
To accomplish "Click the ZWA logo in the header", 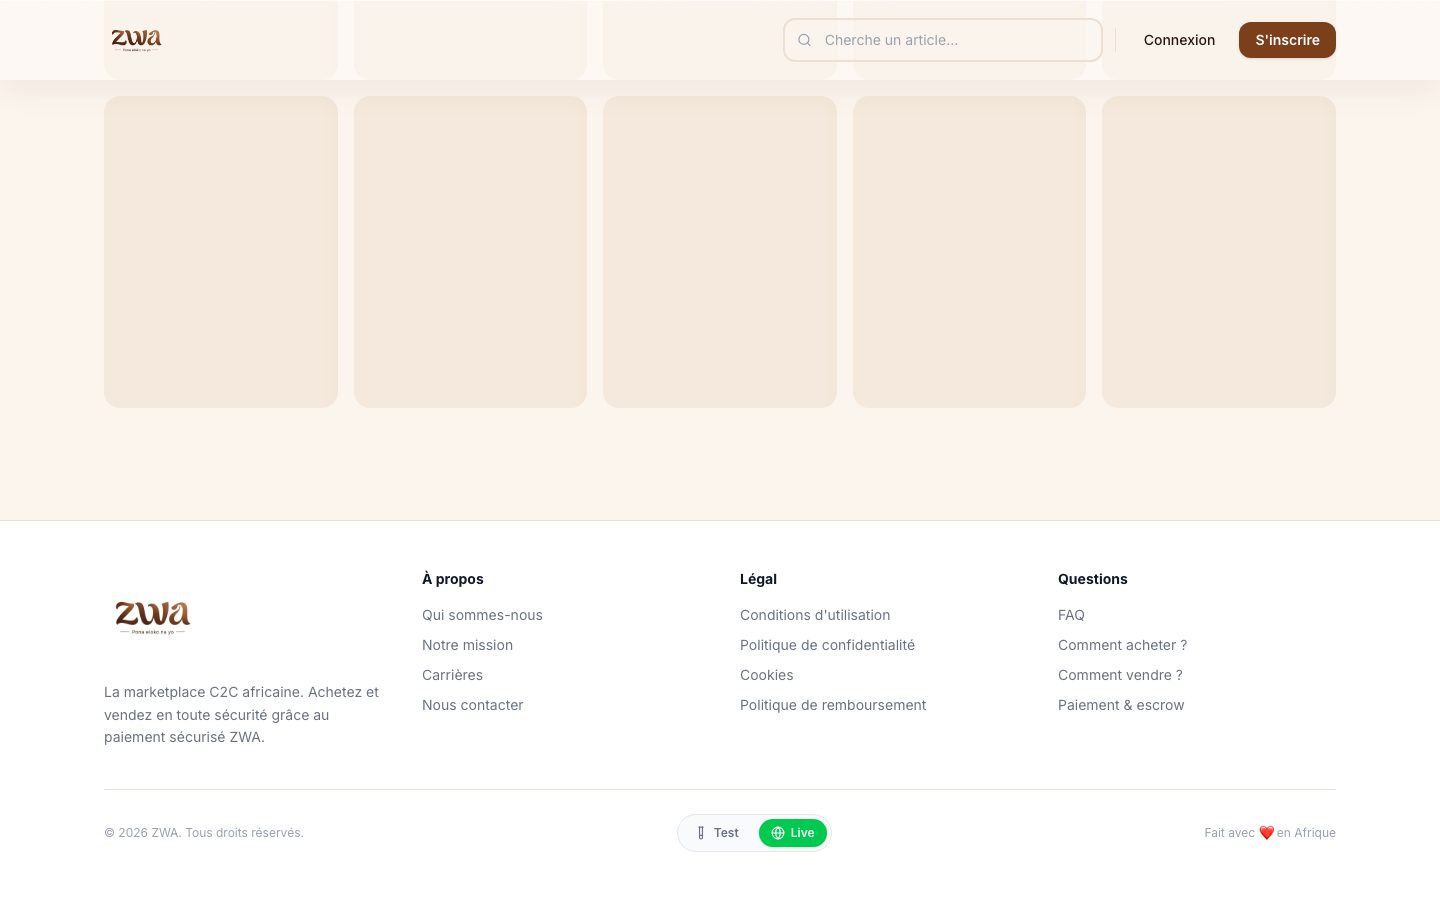I will point(136,40).
